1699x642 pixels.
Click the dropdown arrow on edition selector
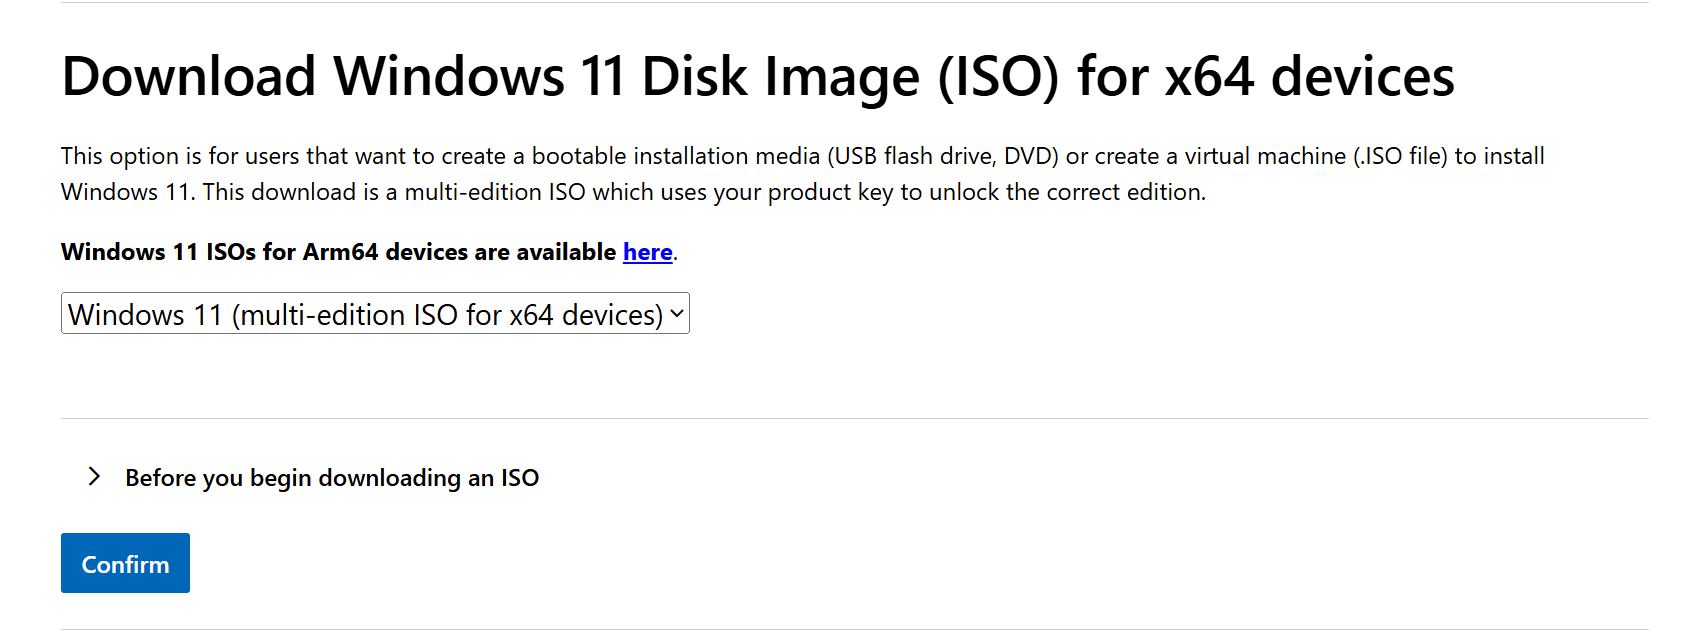point(677,314)
